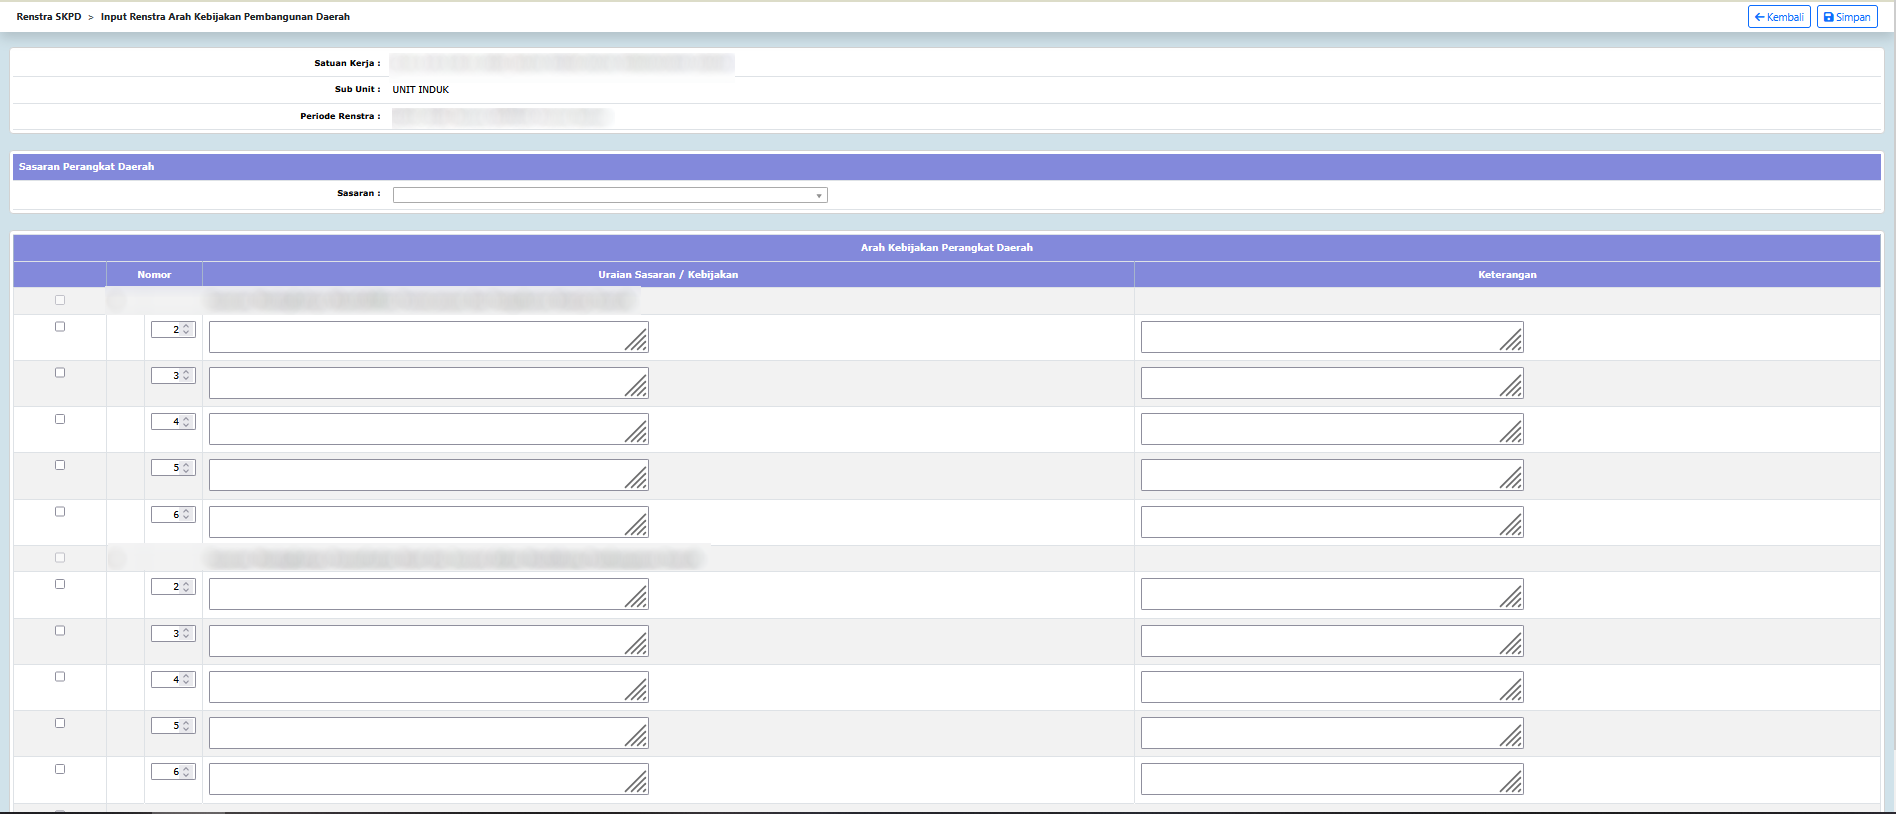Image resolution: width=1896 pixels, height=814 pixels.
Task: Click resize grip of upper row 2 Uraian textarea
Action: 637,340
